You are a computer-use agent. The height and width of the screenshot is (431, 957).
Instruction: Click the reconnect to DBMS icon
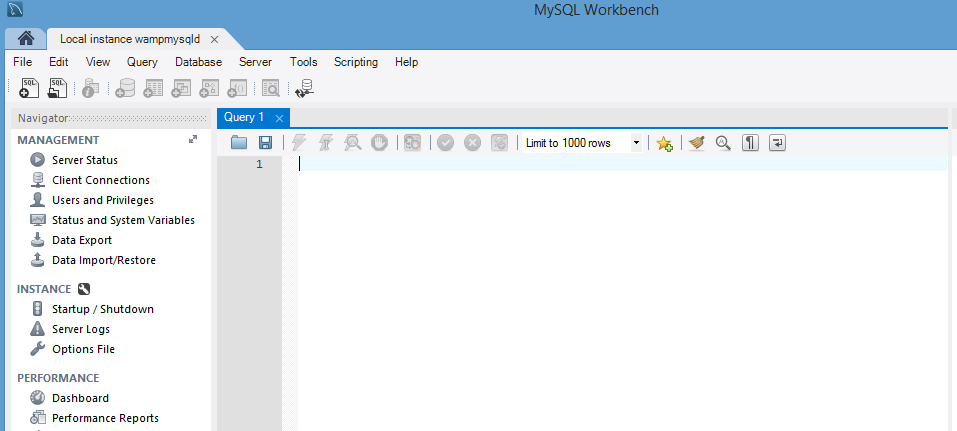(x=305, y=88)
